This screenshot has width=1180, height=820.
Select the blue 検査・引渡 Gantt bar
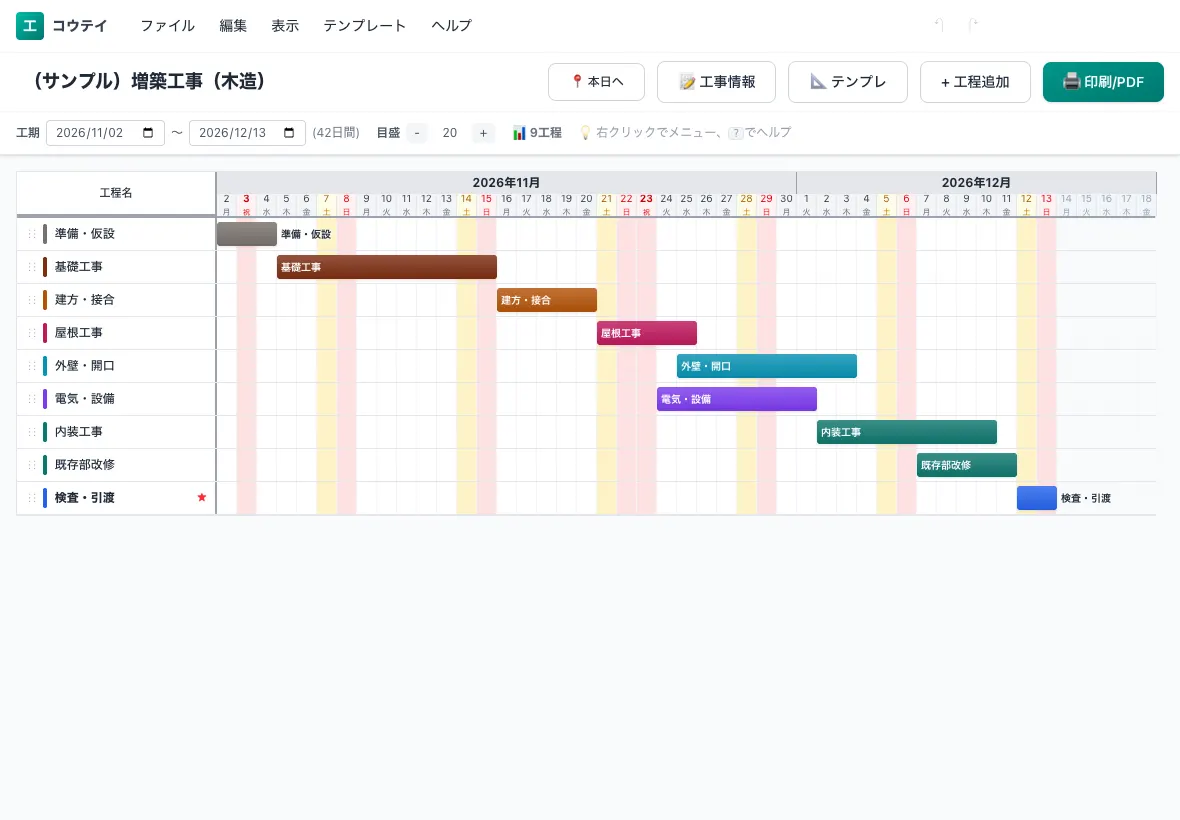(1037, 498)
